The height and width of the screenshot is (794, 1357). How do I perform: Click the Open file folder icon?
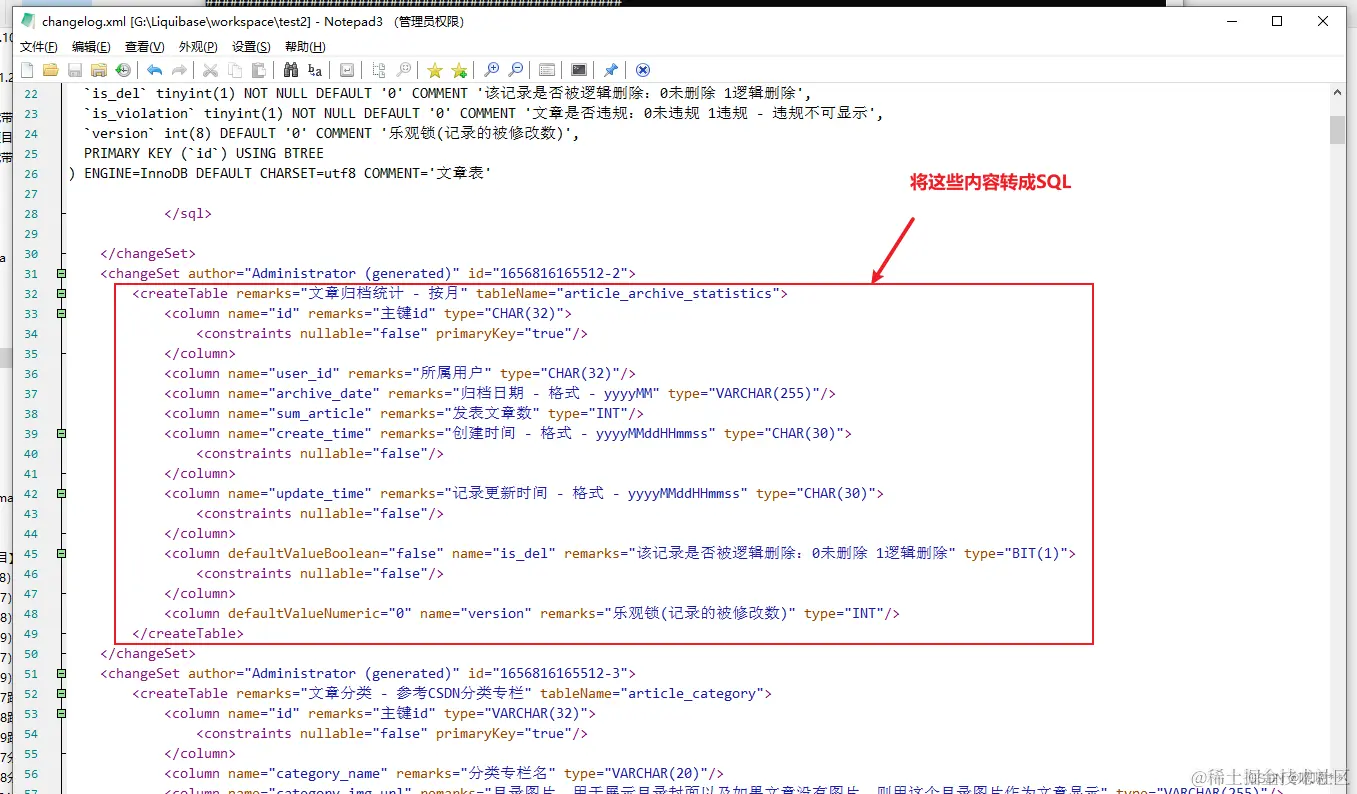pyautogui.click(x=51, y=70)
